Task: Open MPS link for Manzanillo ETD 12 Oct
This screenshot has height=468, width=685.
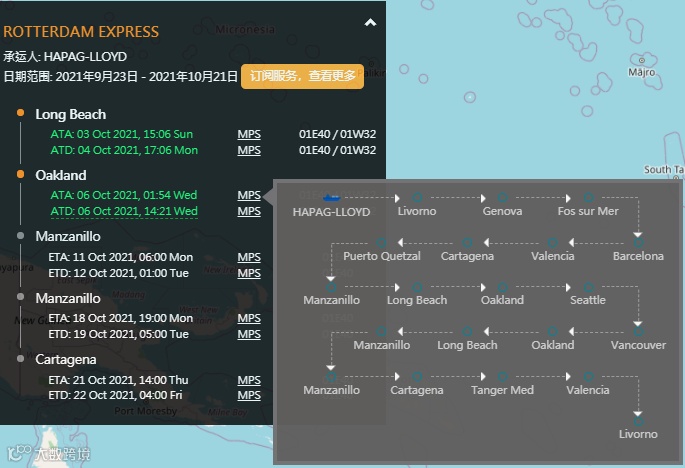Action: pos(249,273)
